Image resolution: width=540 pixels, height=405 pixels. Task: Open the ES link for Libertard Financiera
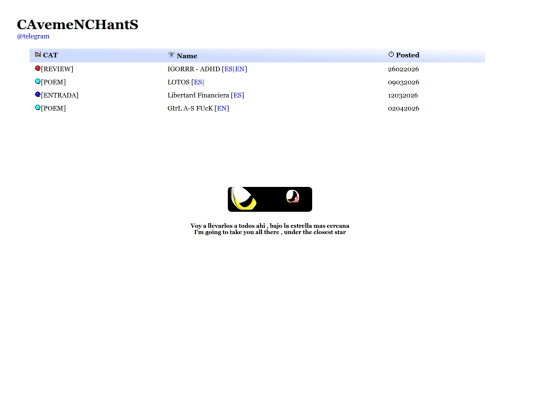(238, 95)
